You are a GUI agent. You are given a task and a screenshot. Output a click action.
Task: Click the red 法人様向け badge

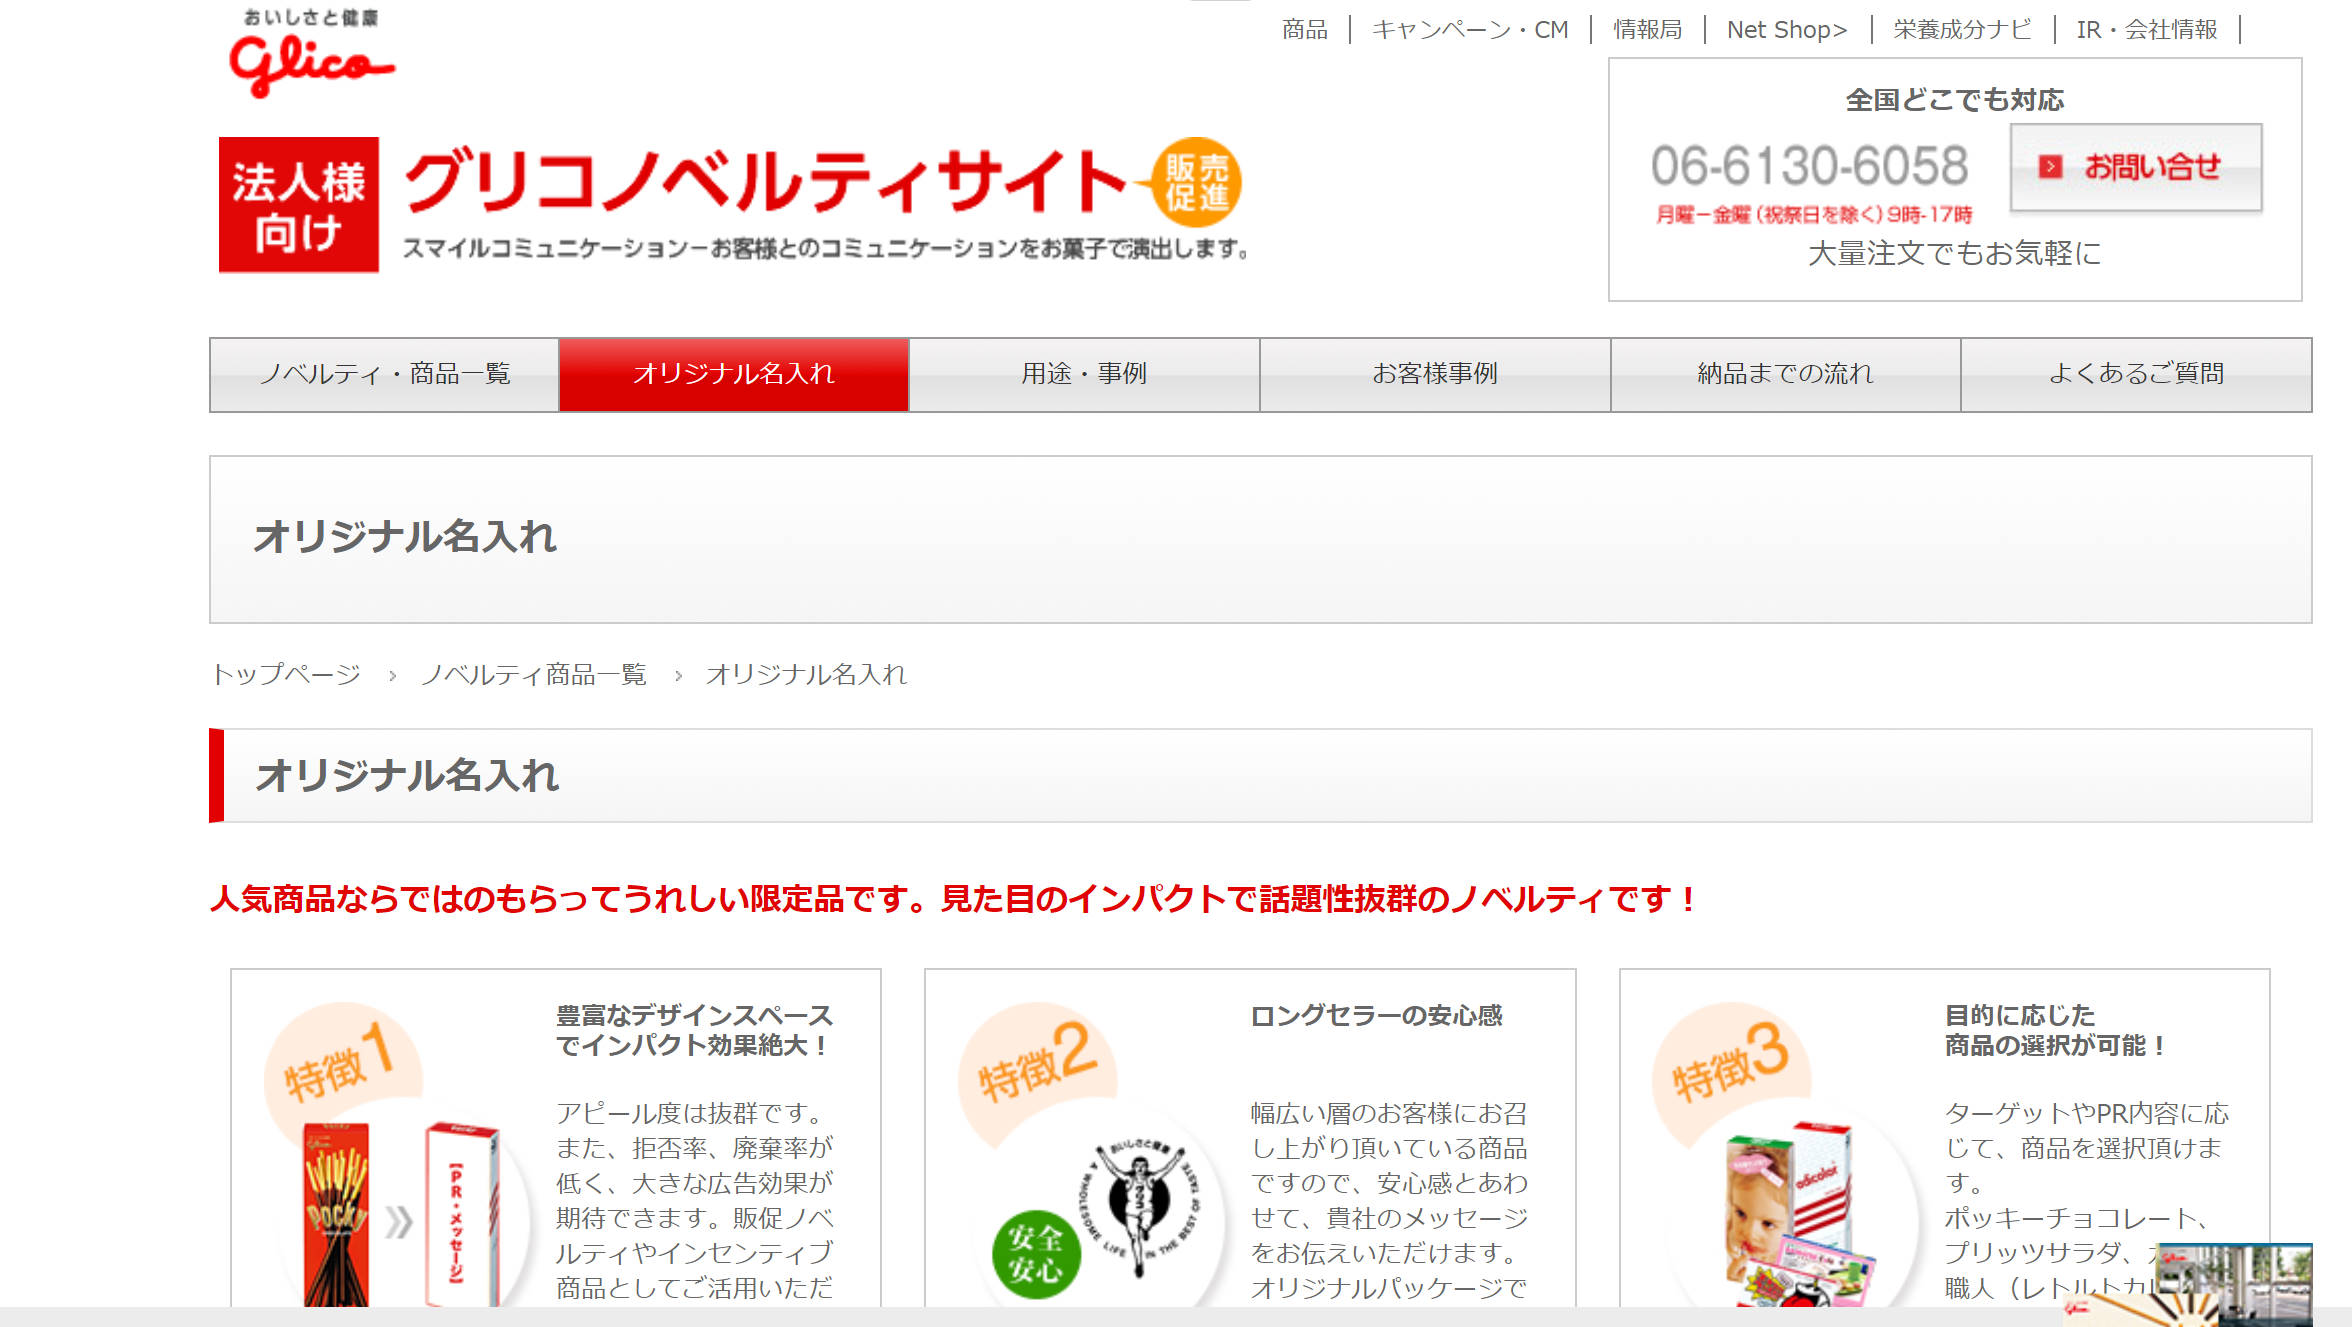(299, 205)
